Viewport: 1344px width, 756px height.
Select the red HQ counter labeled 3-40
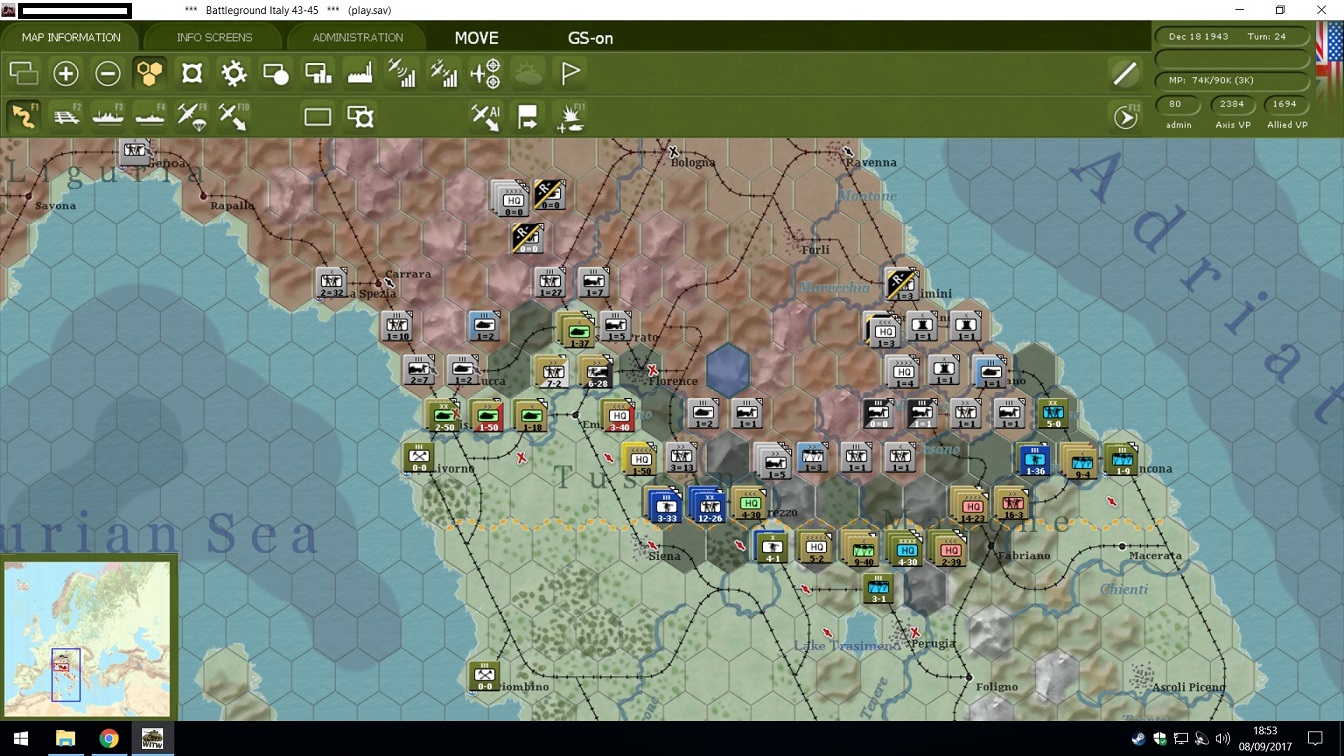pyautogui.click(x=619, y=417)
